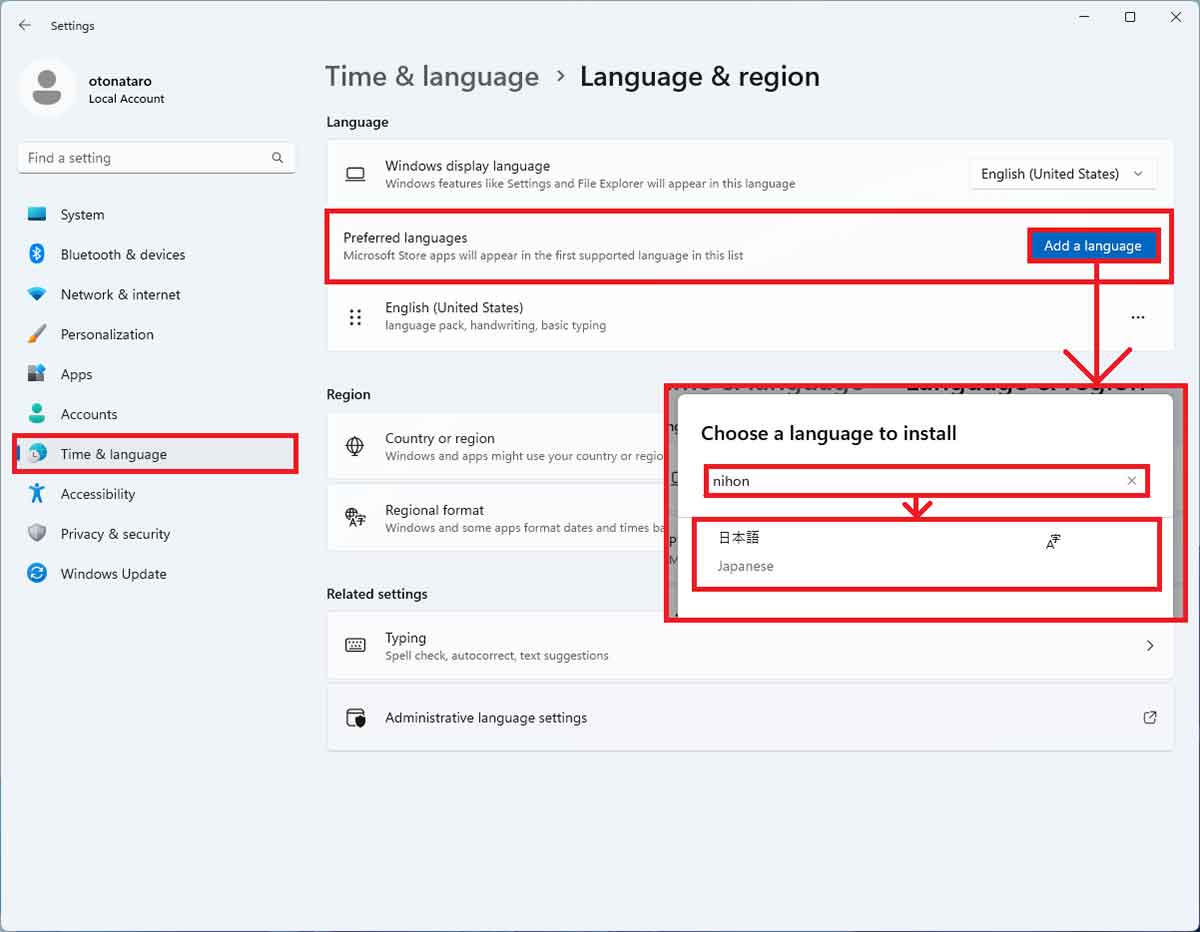Click the otonataro account avatar
Image resolution: width=1200 pixels, height=932 pixels.
point(46,87)
